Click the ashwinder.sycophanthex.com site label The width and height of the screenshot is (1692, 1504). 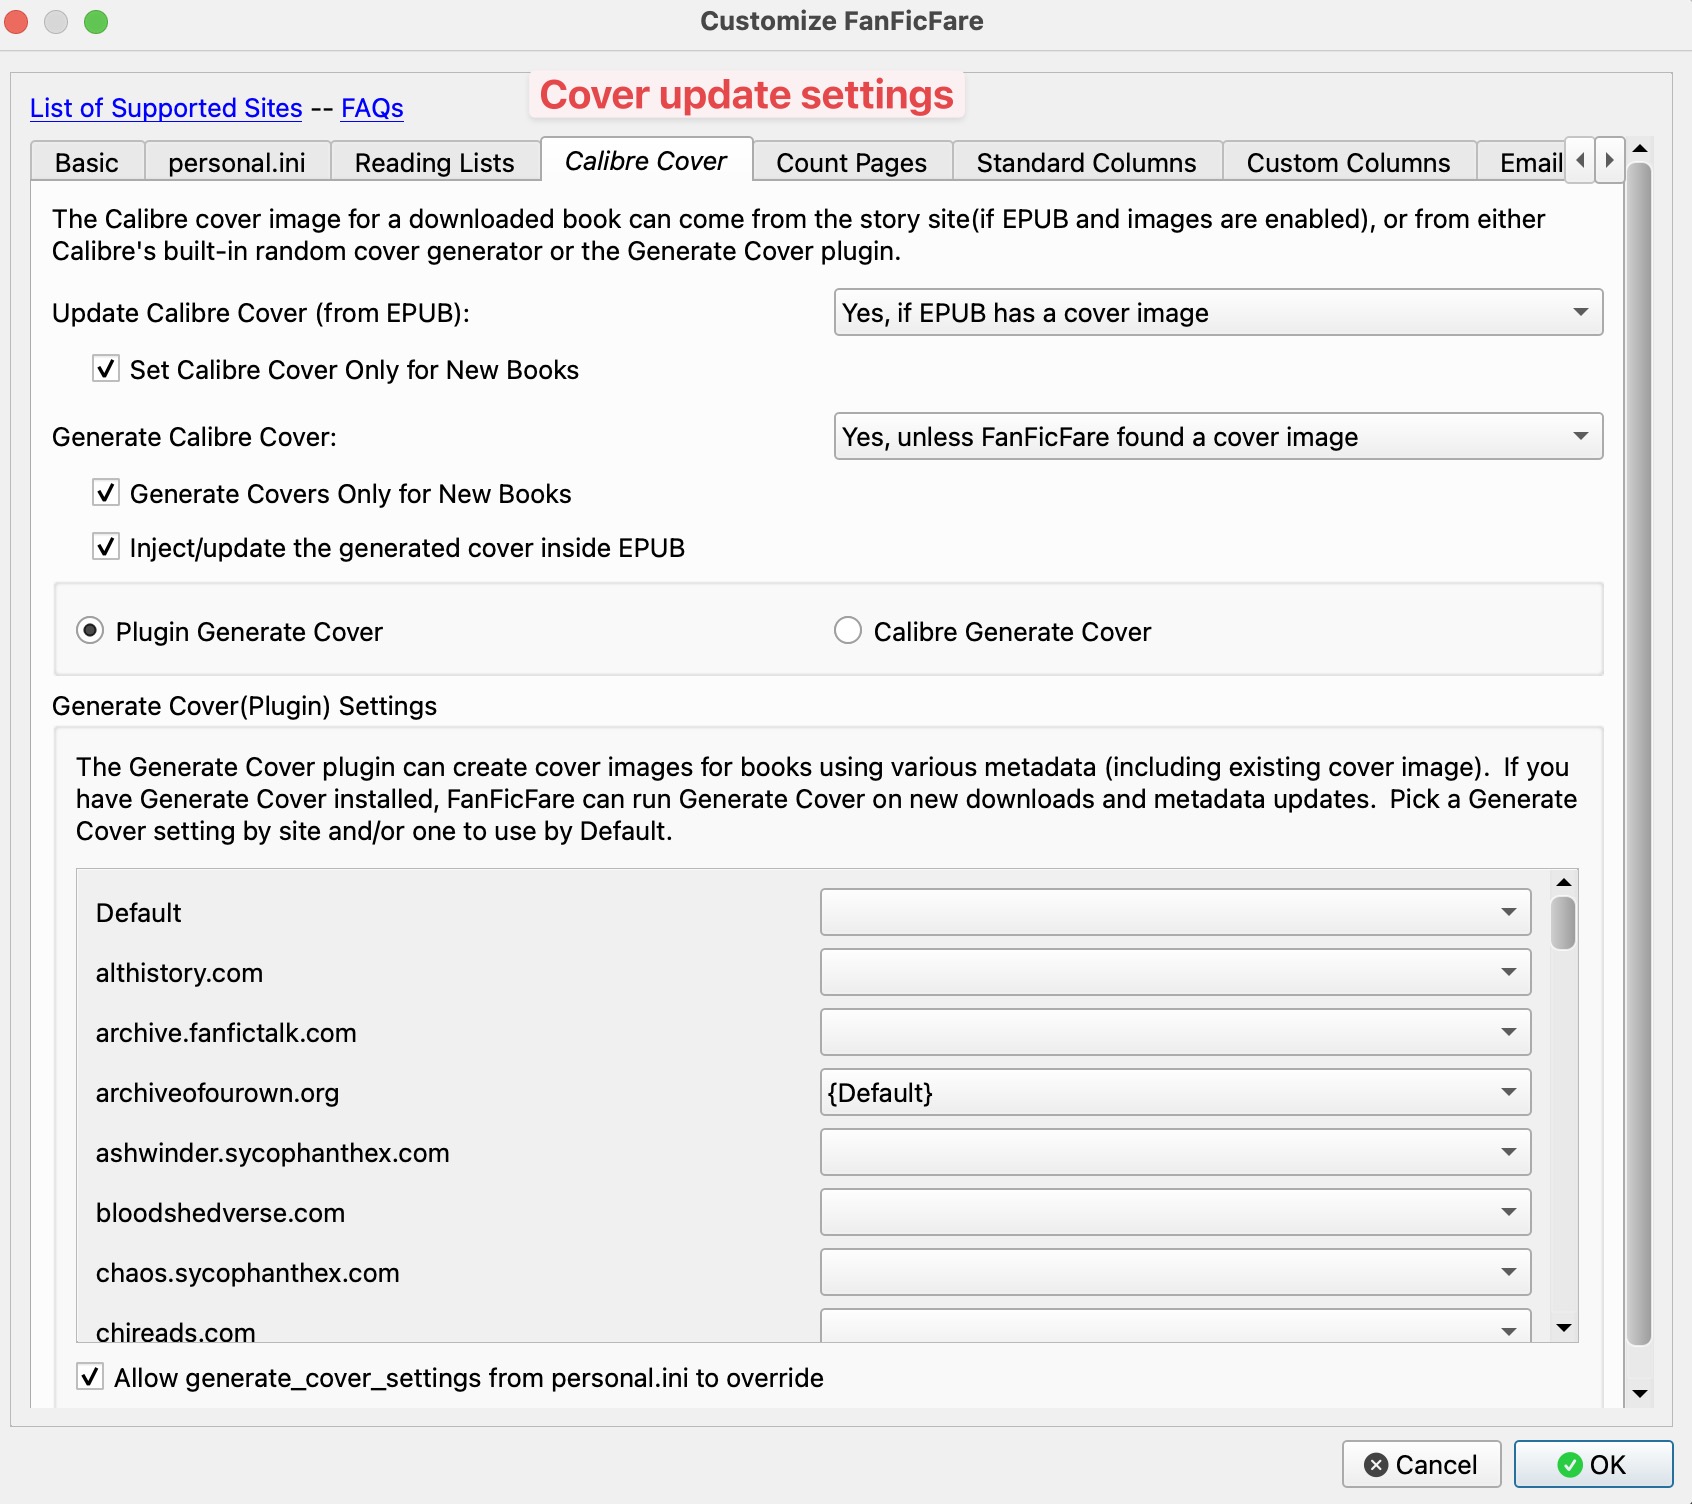(x=272, y=1152)
